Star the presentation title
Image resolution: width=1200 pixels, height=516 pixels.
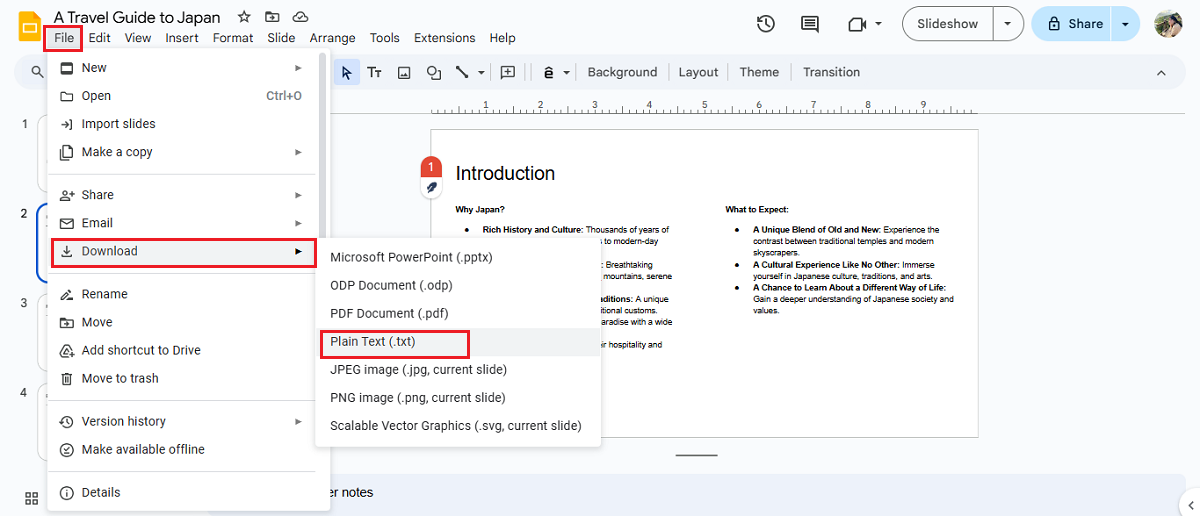click(x=244, y=17)
